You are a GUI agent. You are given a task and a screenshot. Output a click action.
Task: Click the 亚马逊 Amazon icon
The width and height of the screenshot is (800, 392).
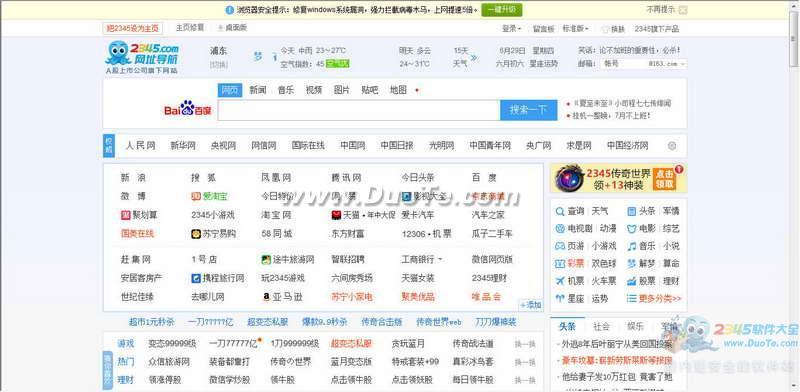266,297
